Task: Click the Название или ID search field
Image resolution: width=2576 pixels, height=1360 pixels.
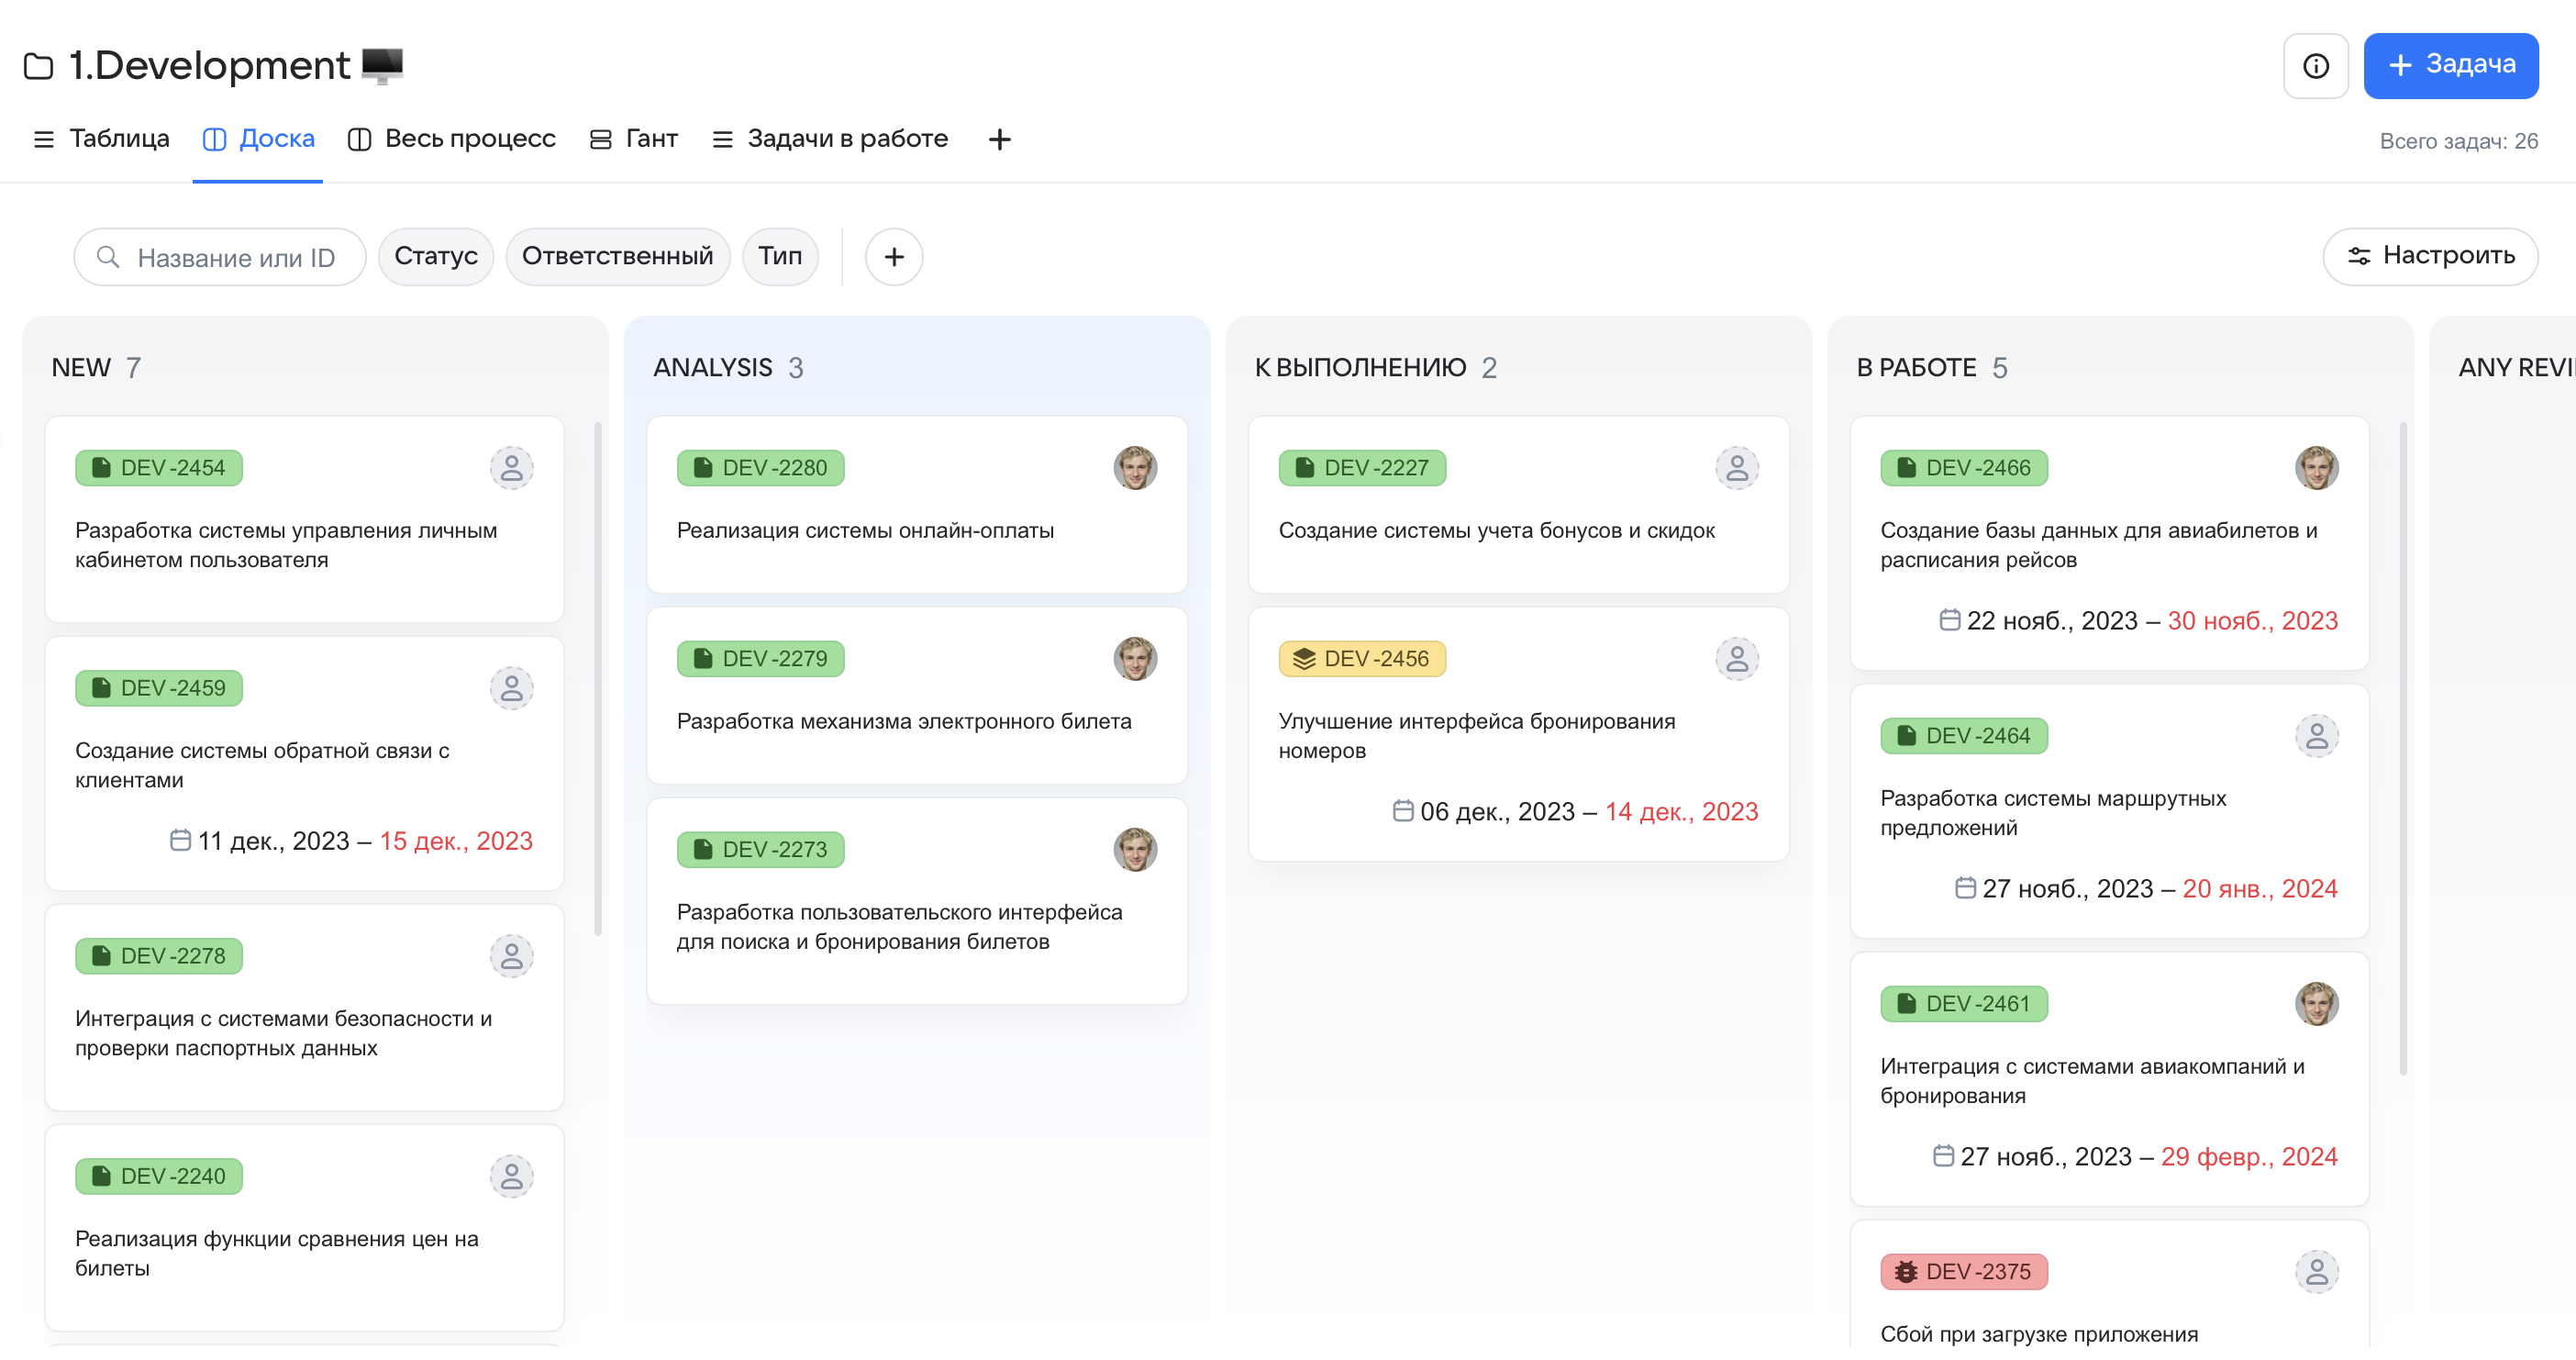Action: tap(220, 257)
